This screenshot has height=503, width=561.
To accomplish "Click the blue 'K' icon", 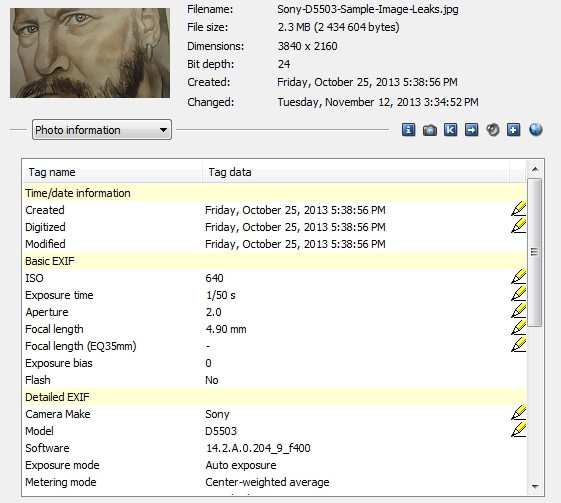I will pyautogui.click(x=450, y=130).
